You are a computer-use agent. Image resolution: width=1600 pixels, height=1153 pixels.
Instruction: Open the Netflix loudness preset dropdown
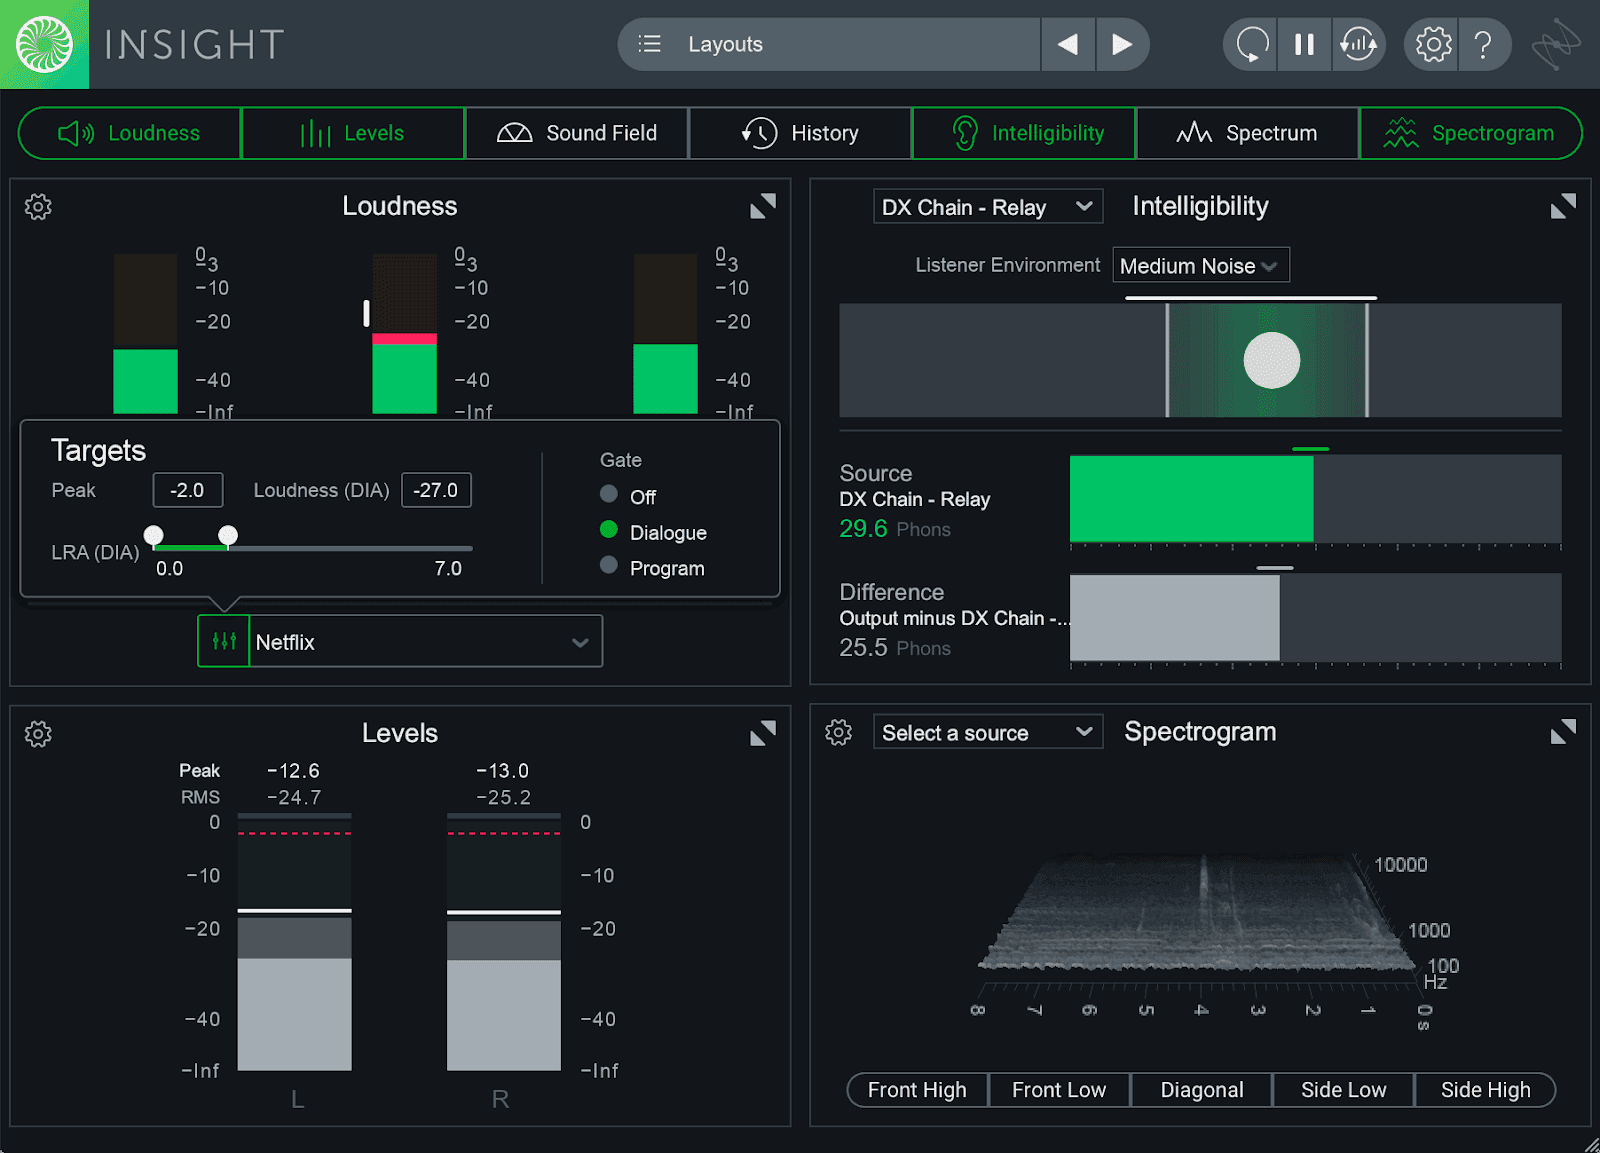pos(425,641)
